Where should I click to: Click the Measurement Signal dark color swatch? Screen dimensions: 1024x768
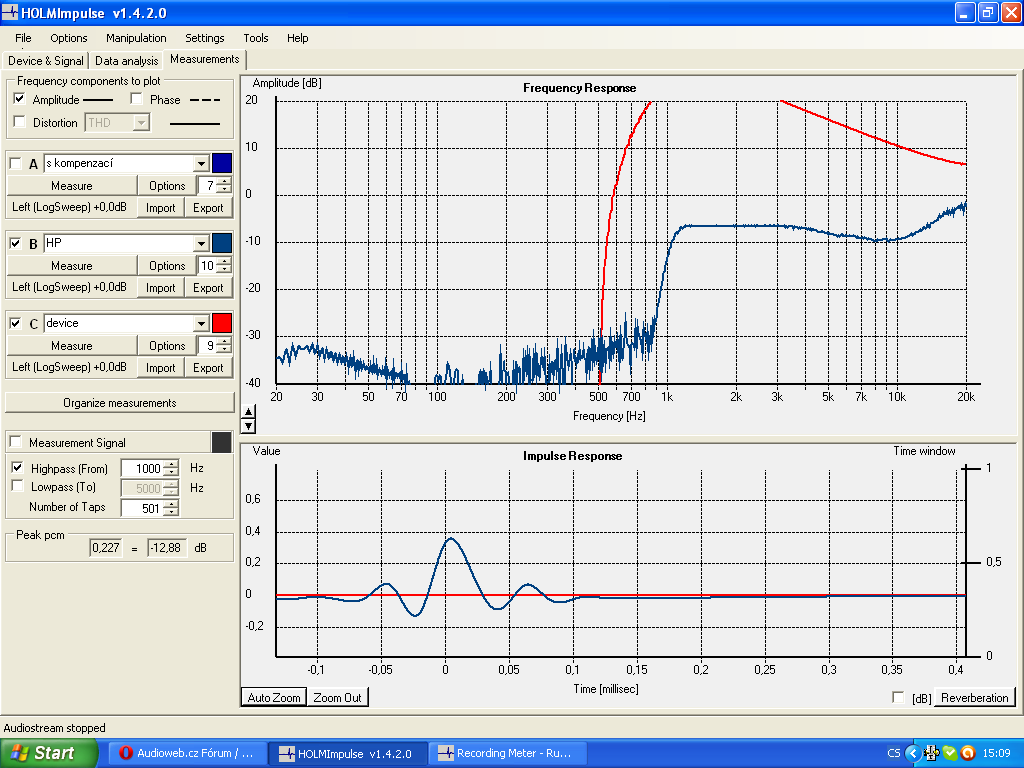click(222, 442)
